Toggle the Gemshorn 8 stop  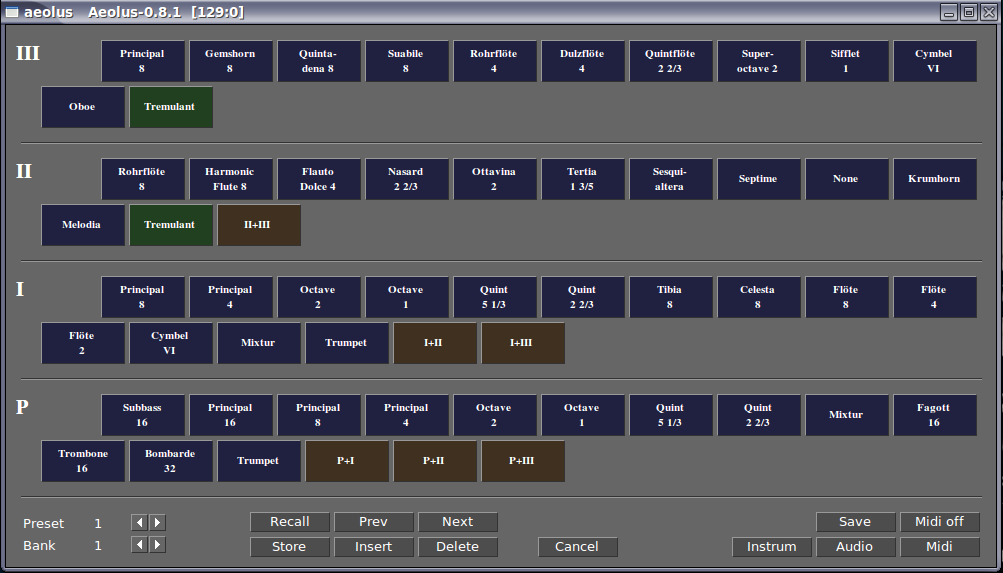tap(231, 61)
